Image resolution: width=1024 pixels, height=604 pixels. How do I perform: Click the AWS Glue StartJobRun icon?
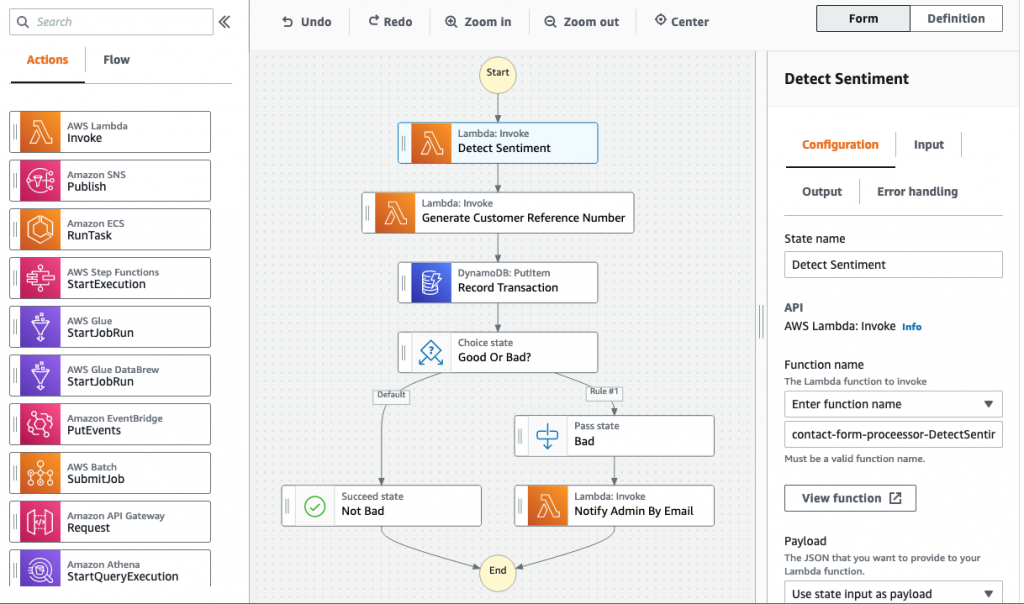(x=40, y=327)
